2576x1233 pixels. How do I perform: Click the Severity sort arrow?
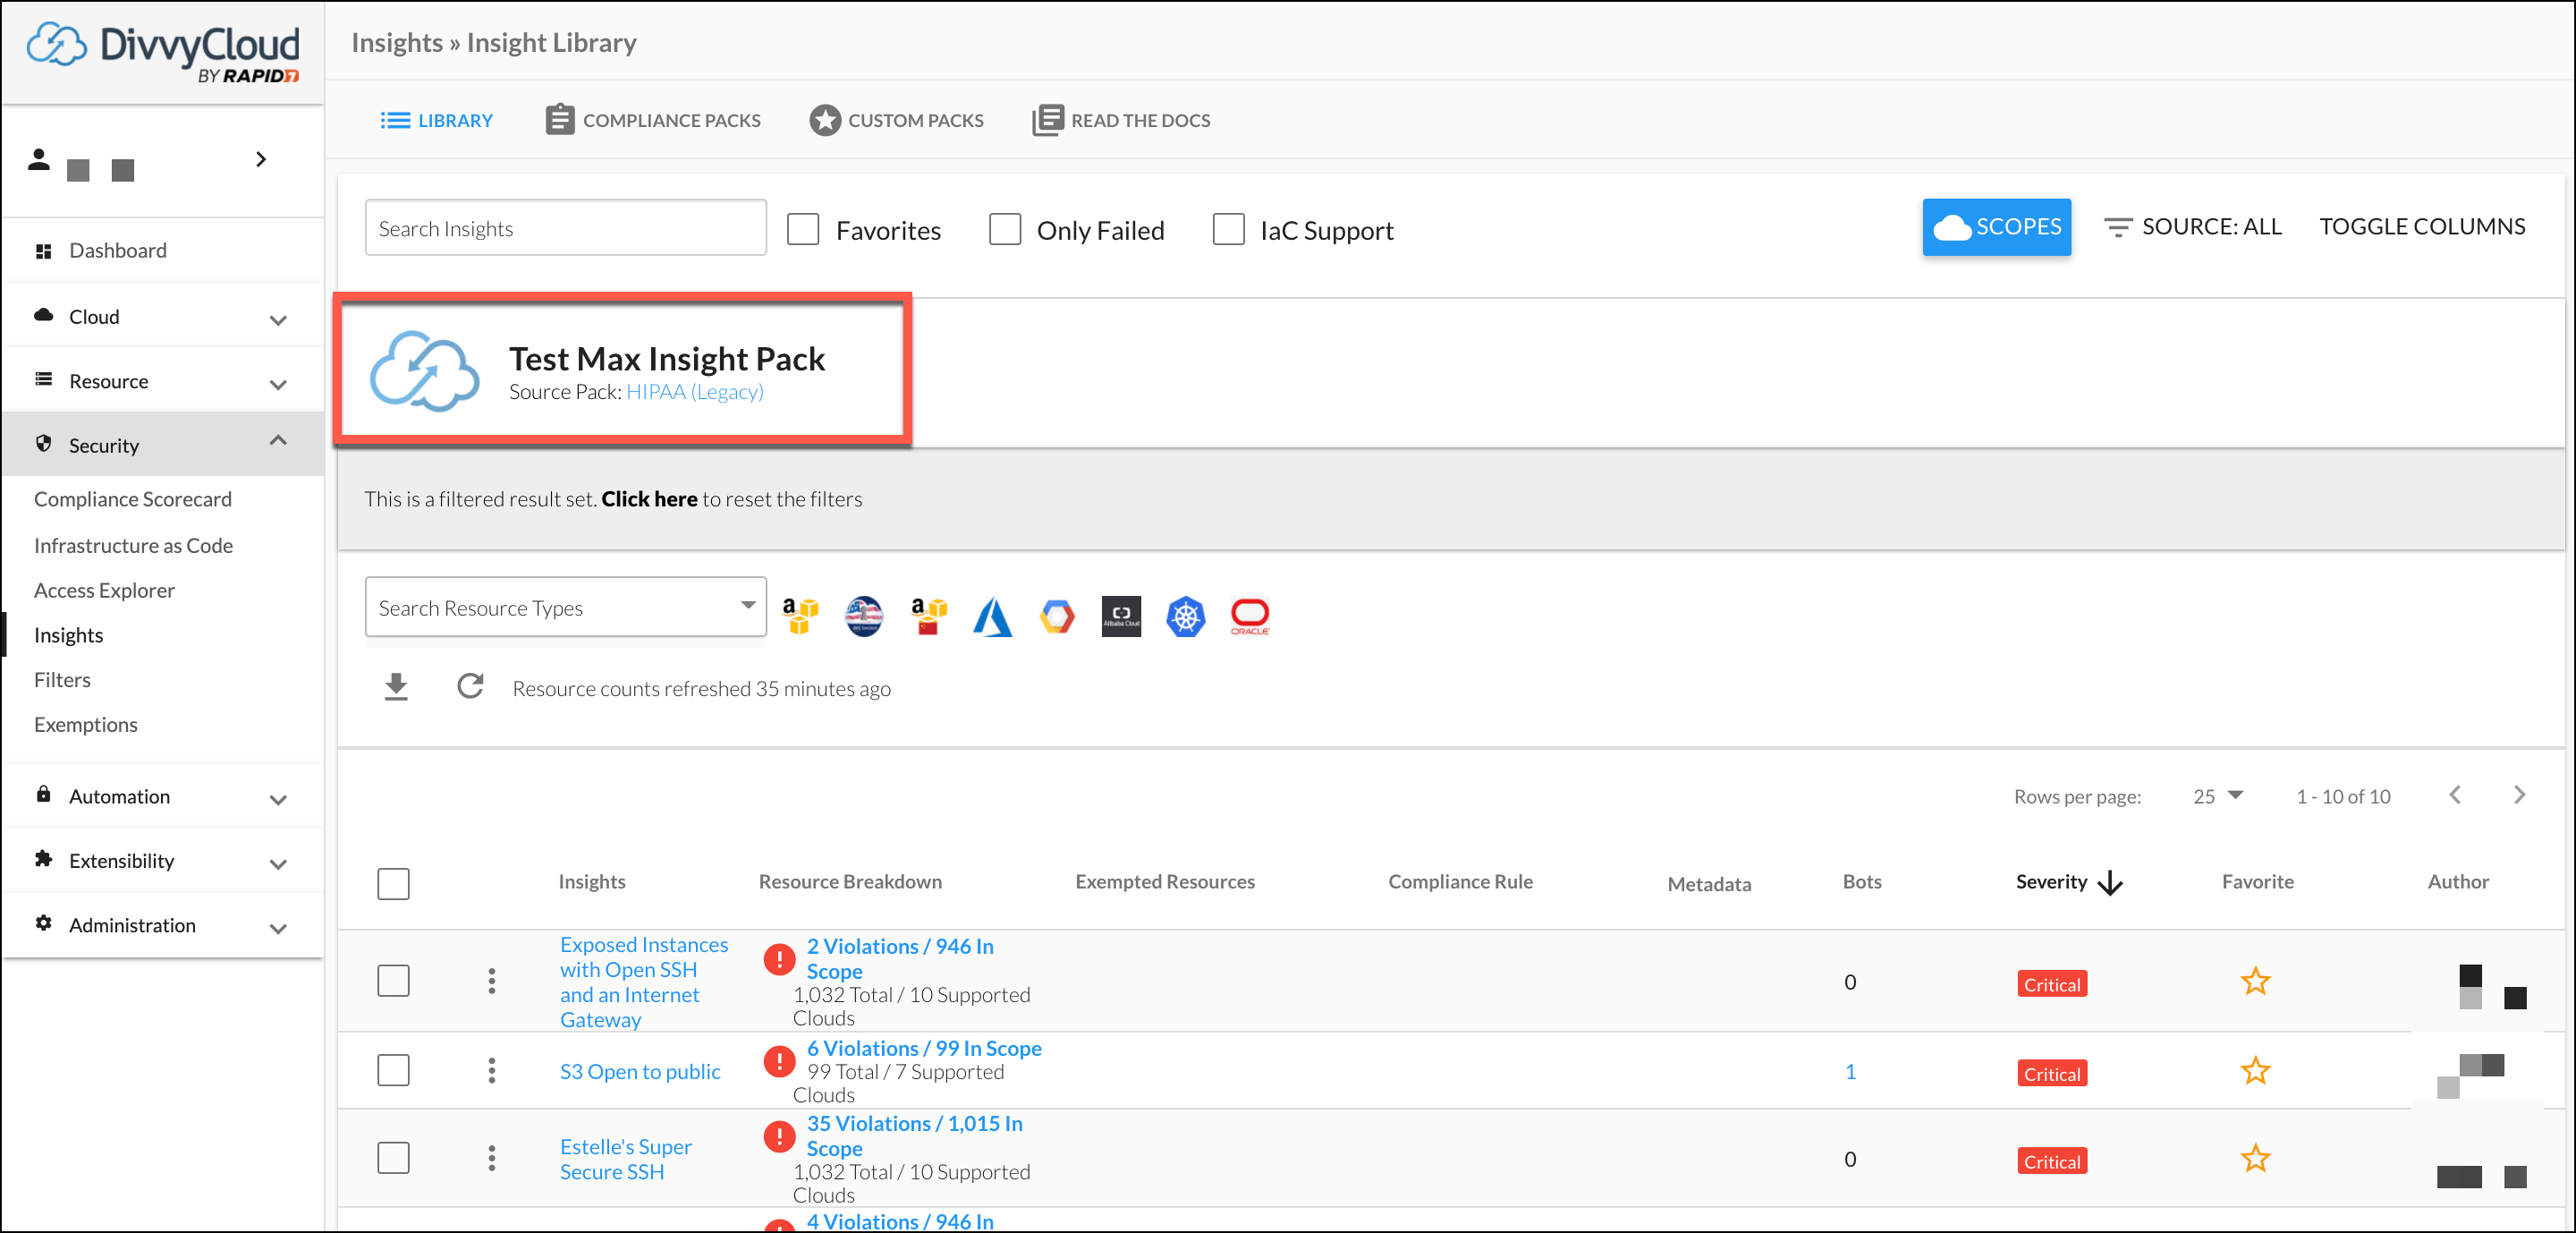click(x=2110, y=883)
